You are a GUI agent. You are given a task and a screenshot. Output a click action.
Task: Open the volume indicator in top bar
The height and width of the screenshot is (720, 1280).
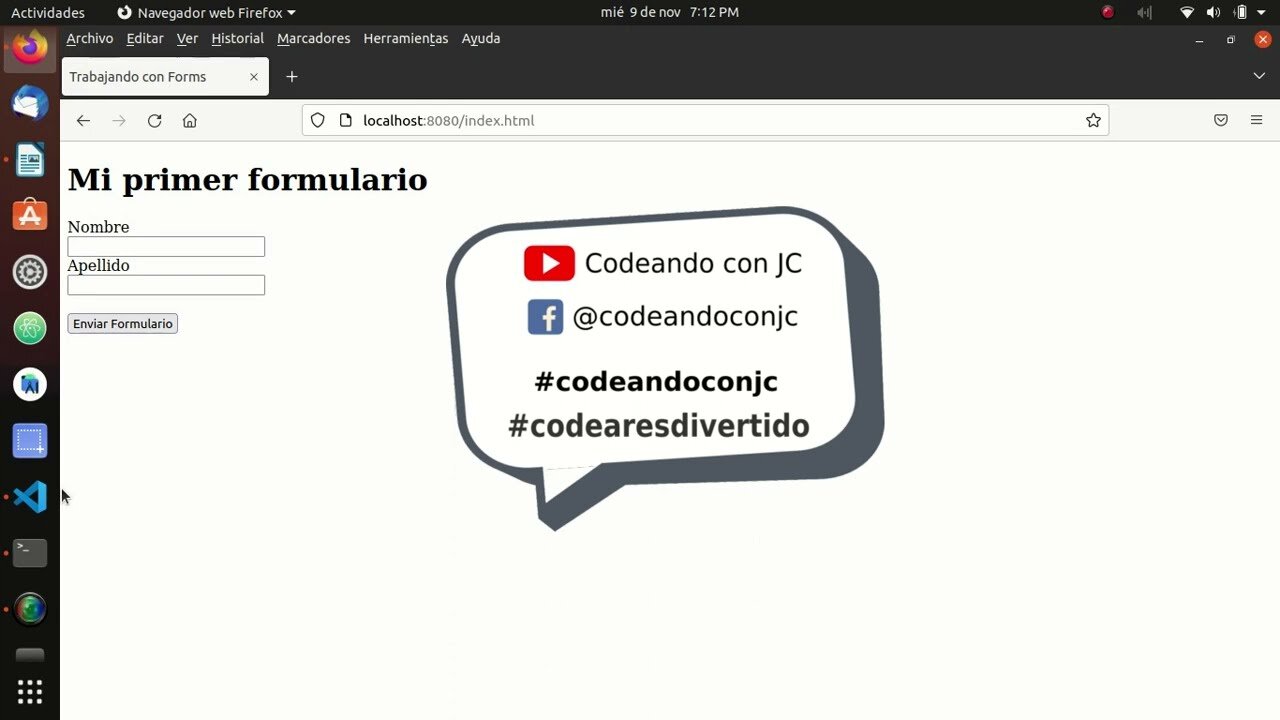point(1213,12)
